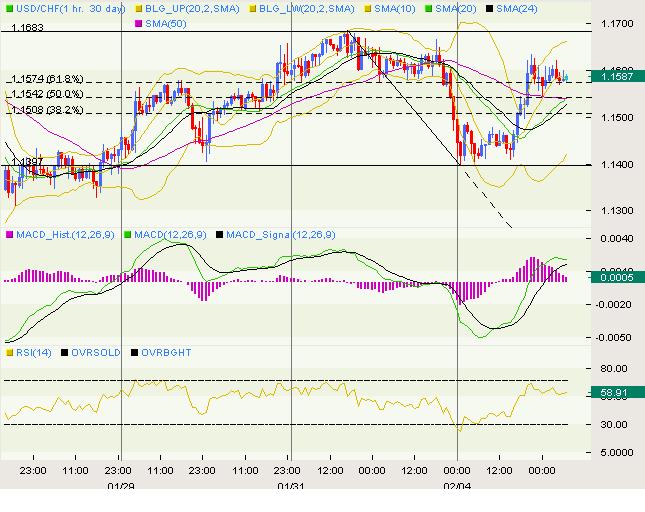Click the 1.1400 price axis label
Screen dimensions: 645x512
[x=617, y=164]
